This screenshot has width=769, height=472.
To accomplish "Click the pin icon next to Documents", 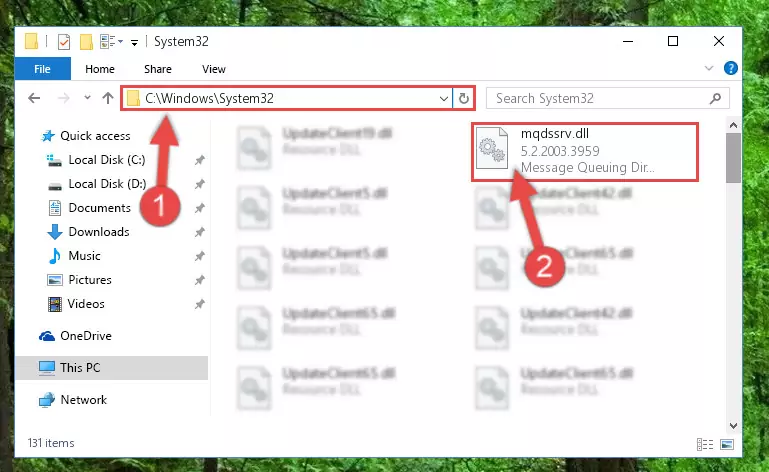I will (x=200, y=208).
